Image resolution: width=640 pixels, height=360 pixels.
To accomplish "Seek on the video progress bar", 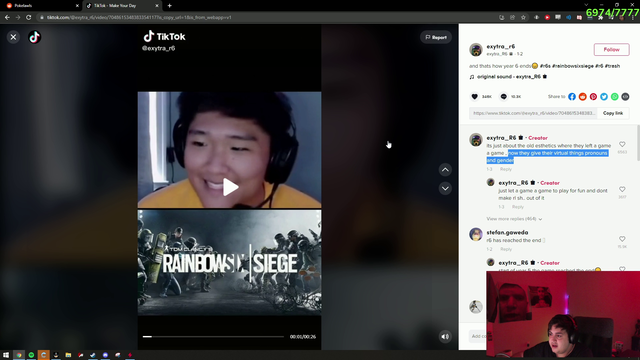I will click(213, 337).
